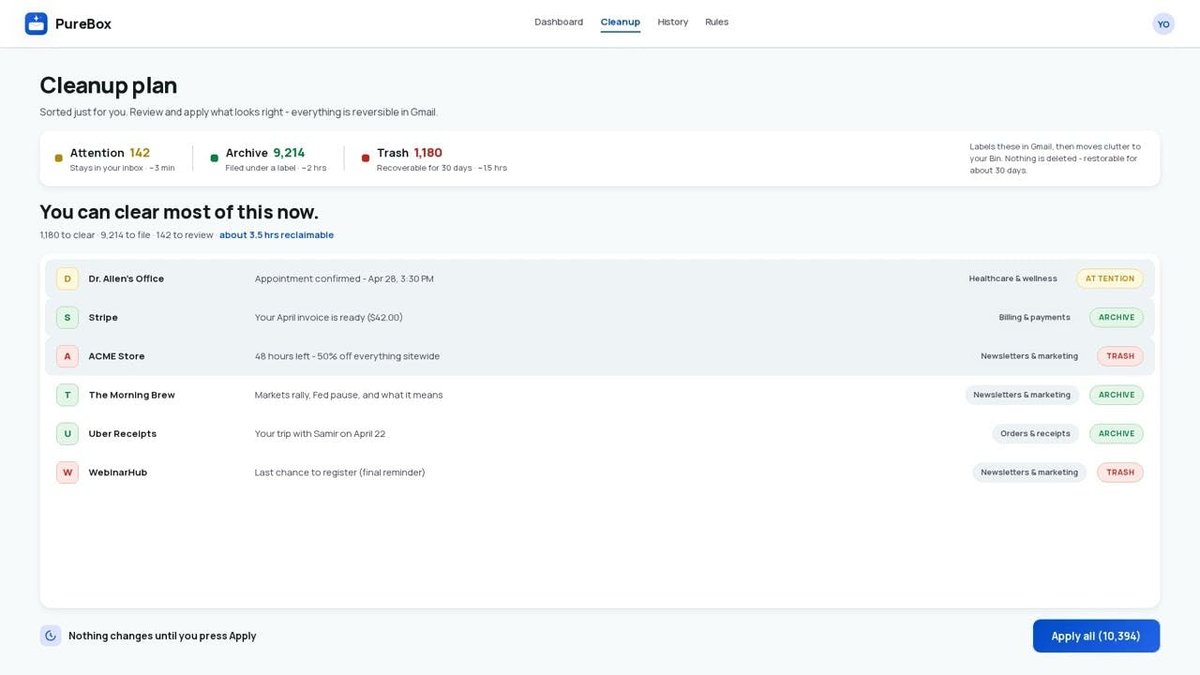Open 'Your trip with Samir' subject
This screenshot has width=1200, height=675.
pyautogui.click(x=319, y=434)
